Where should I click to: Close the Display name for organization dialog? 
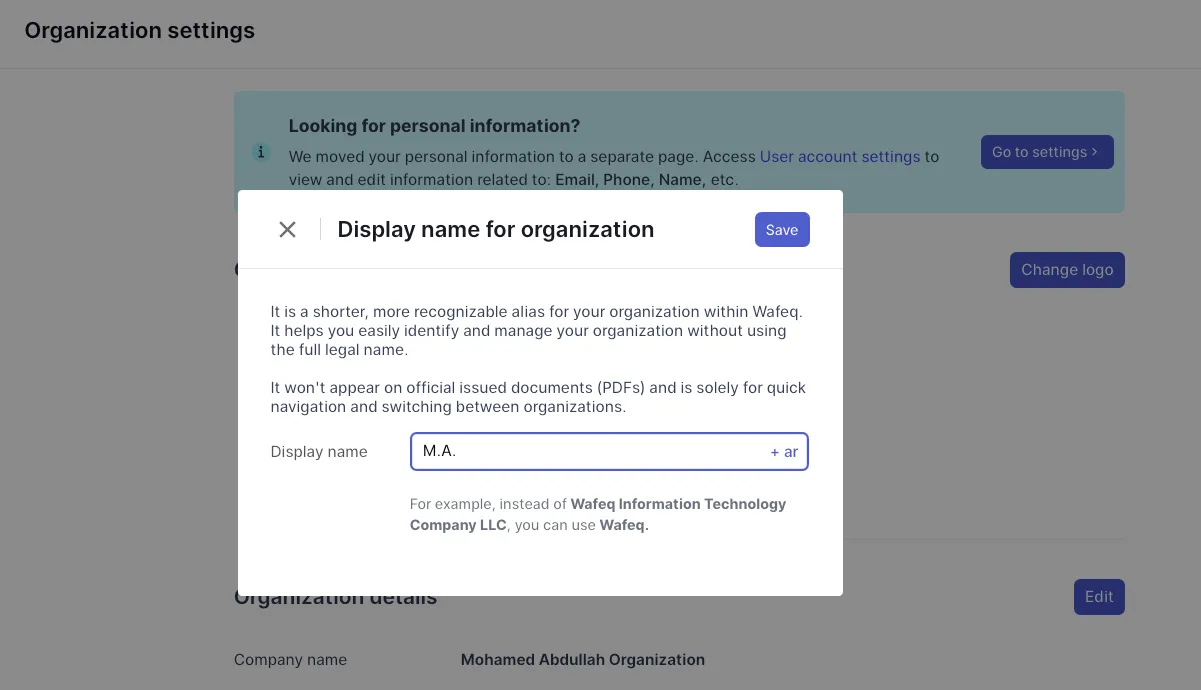click(x=287, y=229)
